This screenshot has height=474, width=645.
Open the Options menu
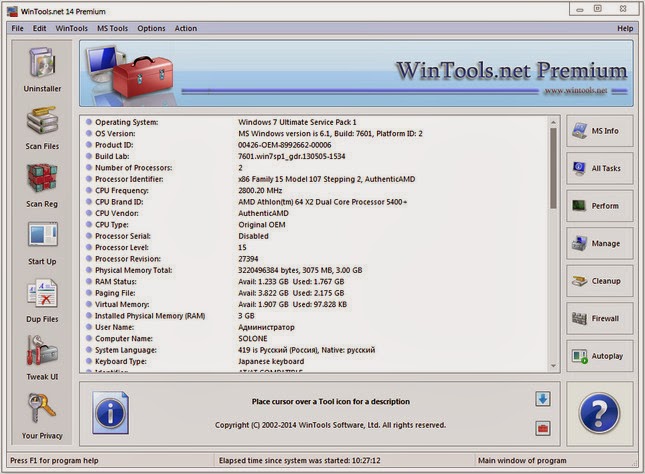pos(151,28)
